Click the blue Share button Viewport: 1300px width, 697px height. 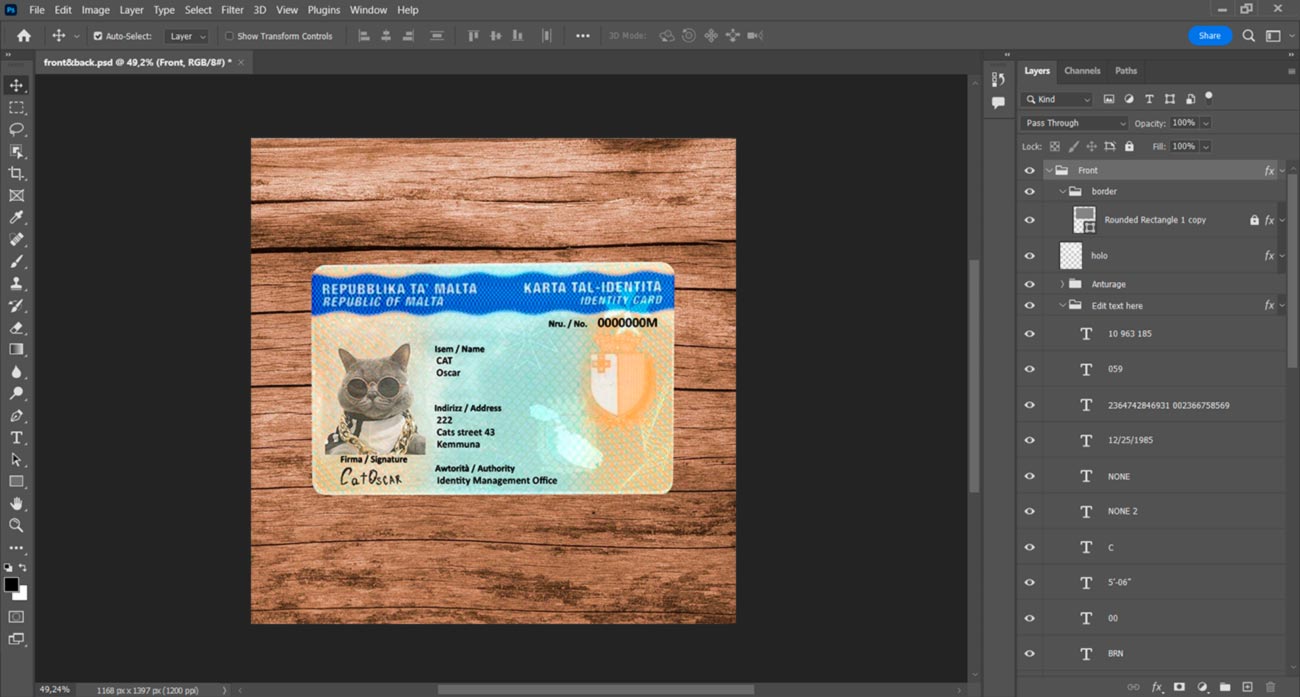[1209, 36]
